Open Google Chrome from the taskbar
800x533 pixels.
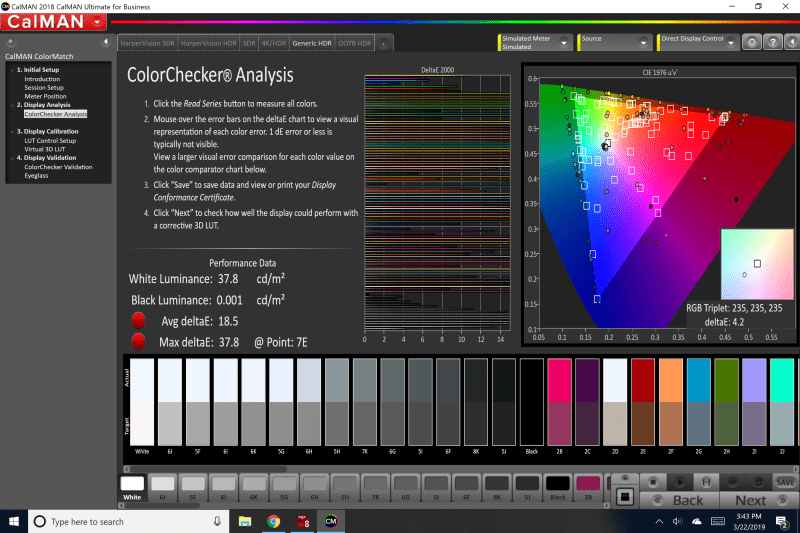click(x=273, y=521)
